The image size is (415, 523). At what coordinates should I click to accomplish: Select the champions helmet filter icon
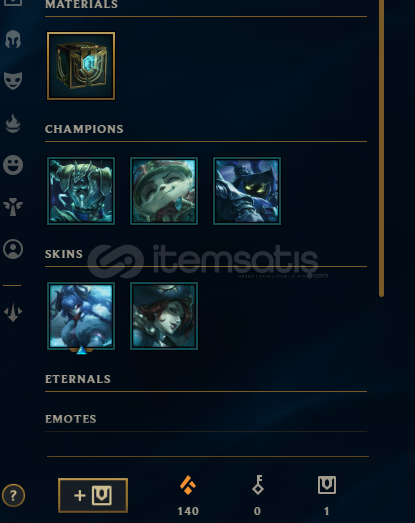point(13,39)
